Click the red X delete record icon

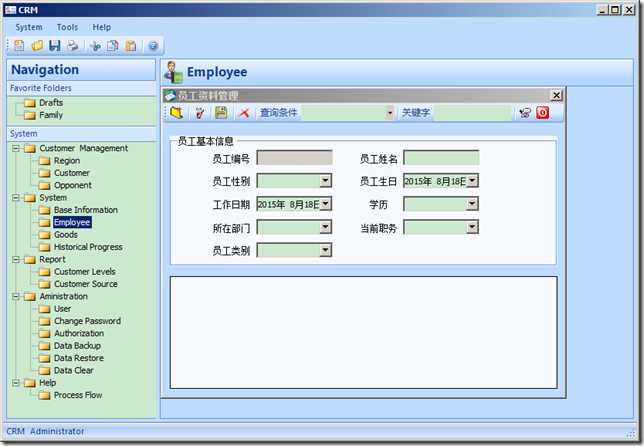point(244,113)
